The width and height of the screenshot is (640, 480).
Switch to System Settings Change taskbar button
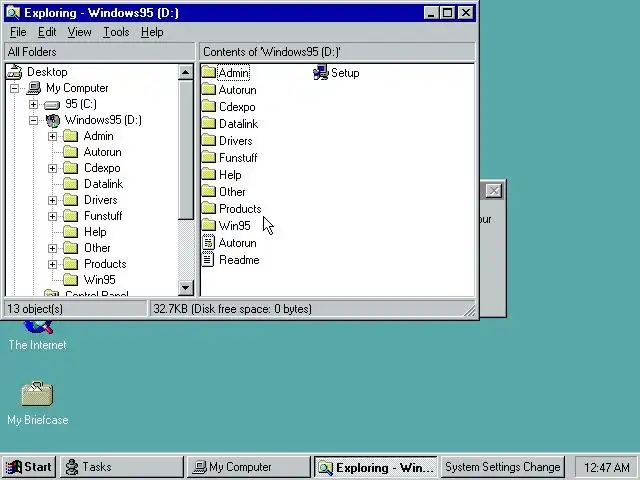click(502, 467)
